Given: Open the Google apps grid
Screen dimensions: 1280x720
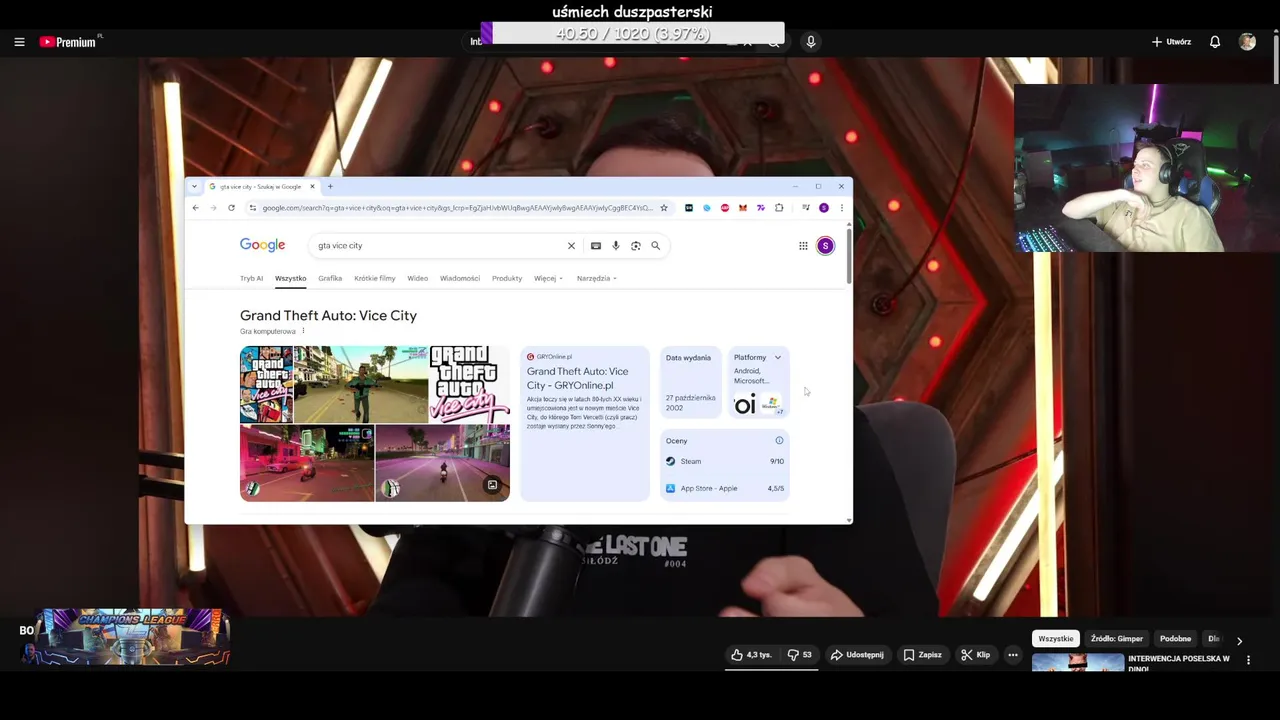Looking at the screenshot, I should click(x=803, y=245).
